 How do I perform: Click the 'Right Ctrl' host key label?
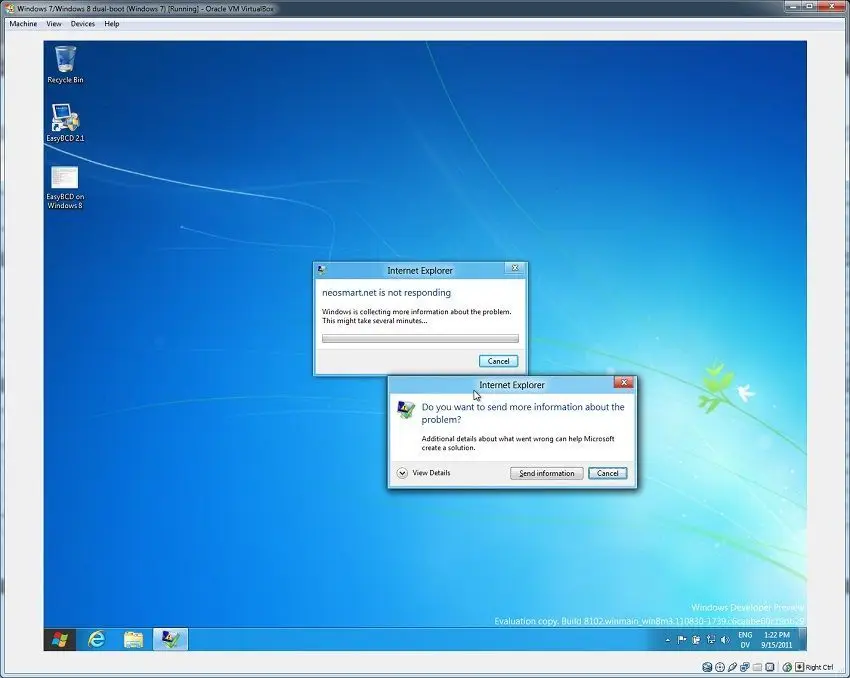coord(819,667)
